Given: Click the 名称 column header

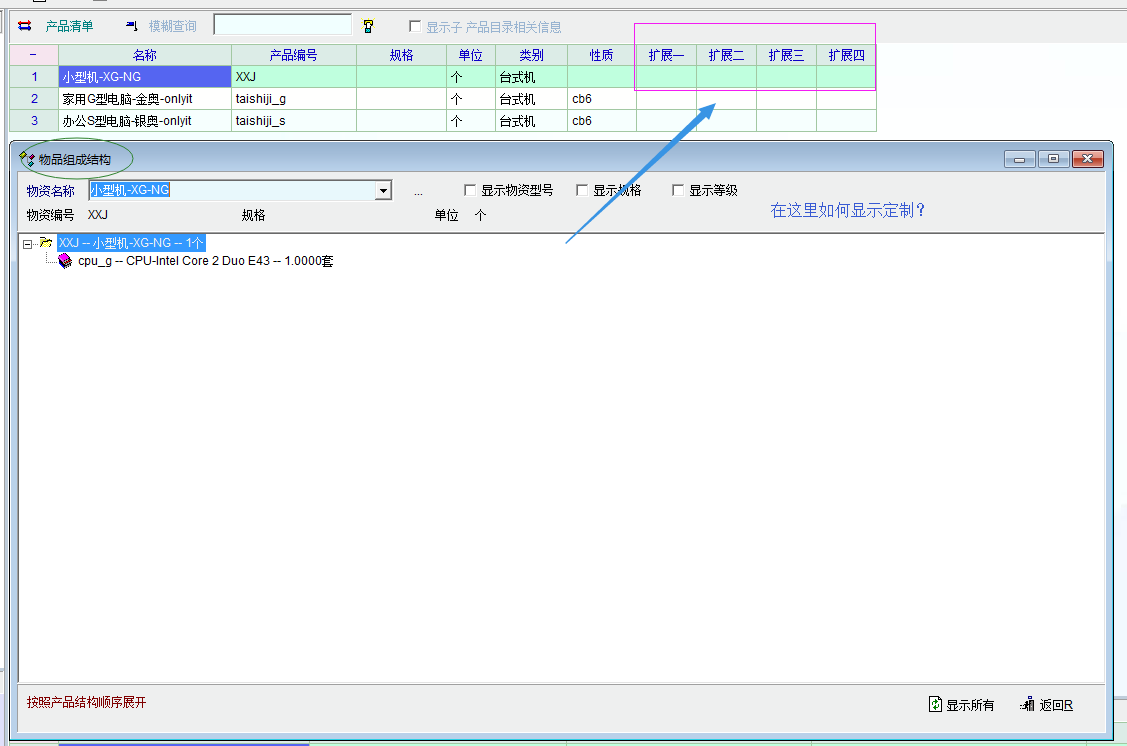Looking at the screenshot, I should (145, 55).
